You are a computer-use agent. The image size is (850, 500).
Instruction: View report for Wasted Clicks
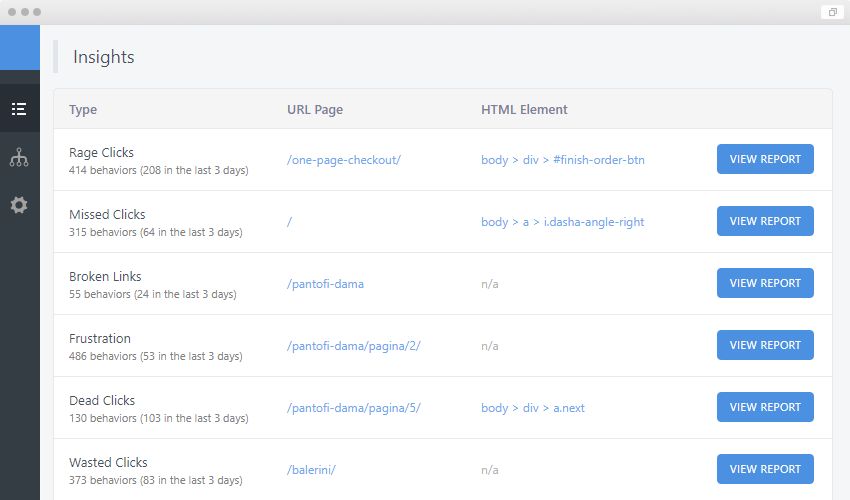coord(765,469)
